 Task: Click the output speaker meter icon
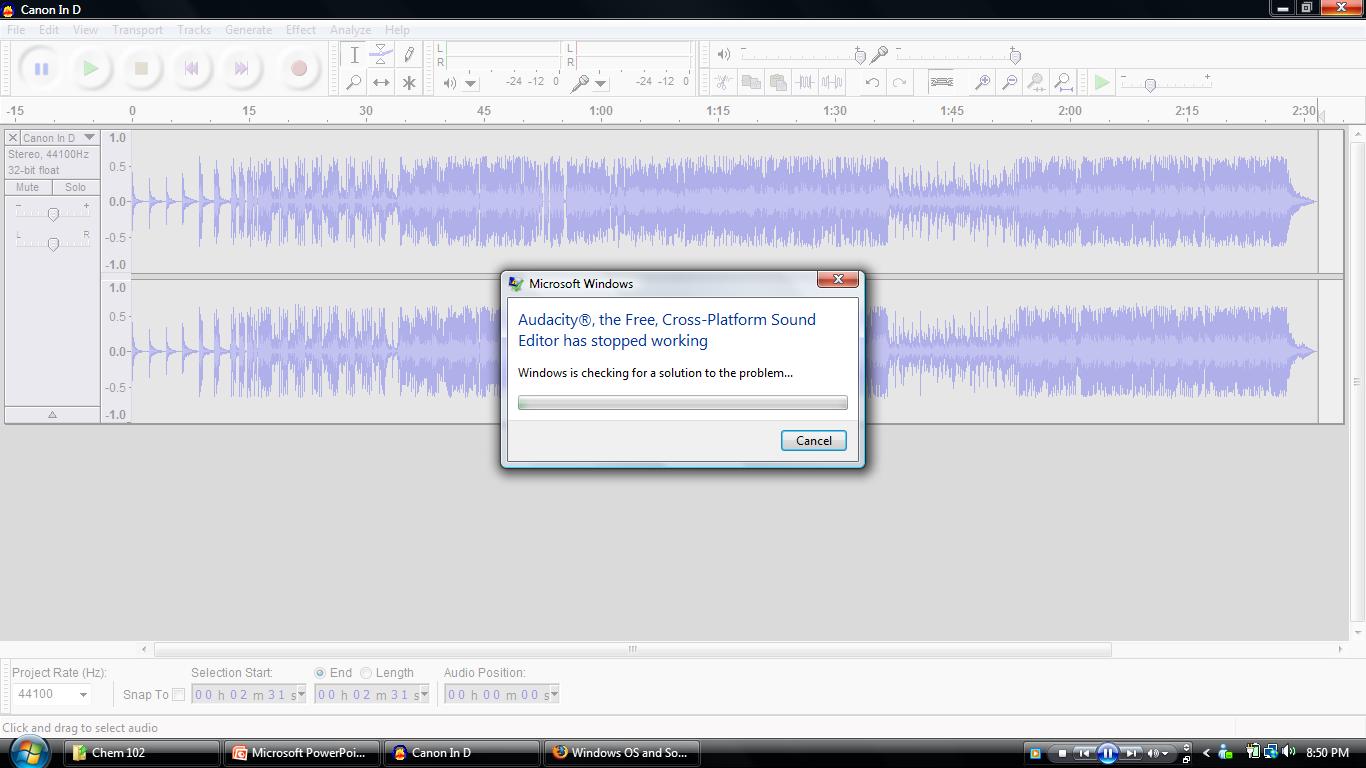tap(450, 83)
